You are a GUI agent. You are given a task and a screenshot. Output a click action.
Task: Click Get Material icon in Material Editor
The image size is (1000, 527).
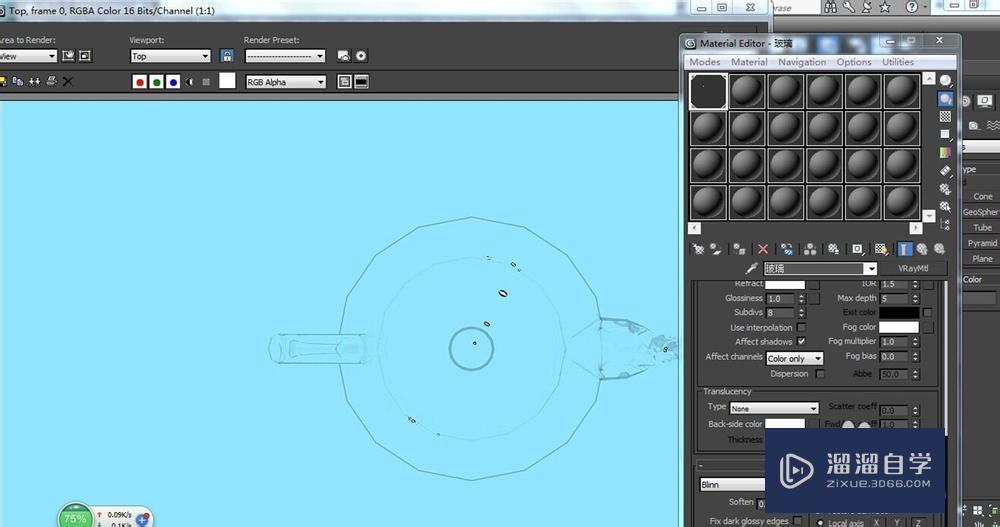(x=698, y=249)
